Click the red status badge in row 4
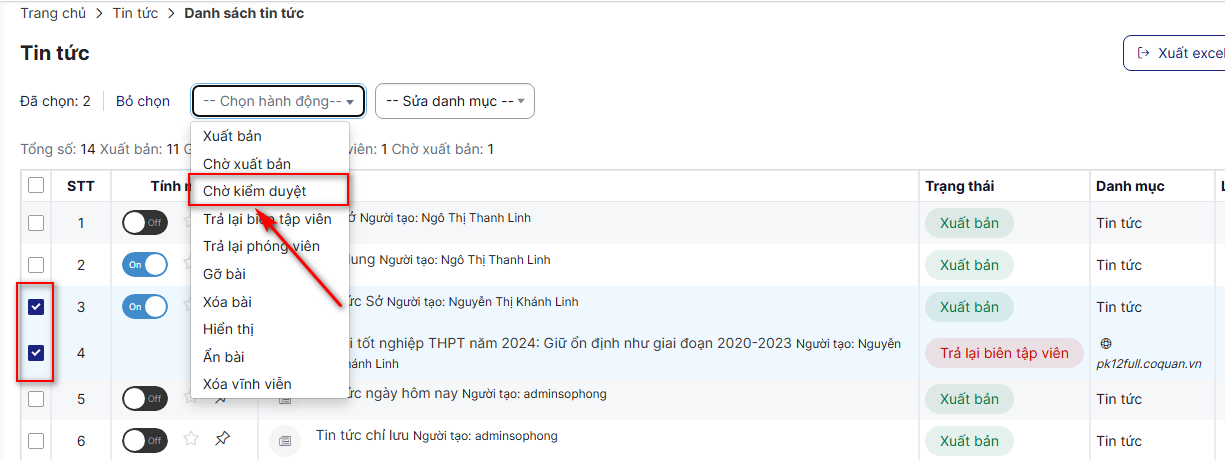 pyautogui.click(x=1004, y=353)
